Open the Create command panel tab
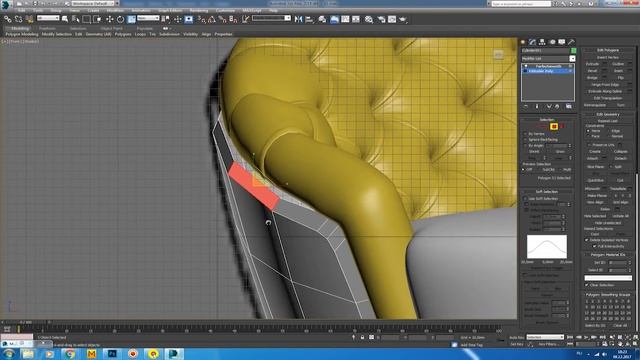Image resolution: width=640 pixels, height=360 pixels. coord(523,42)
